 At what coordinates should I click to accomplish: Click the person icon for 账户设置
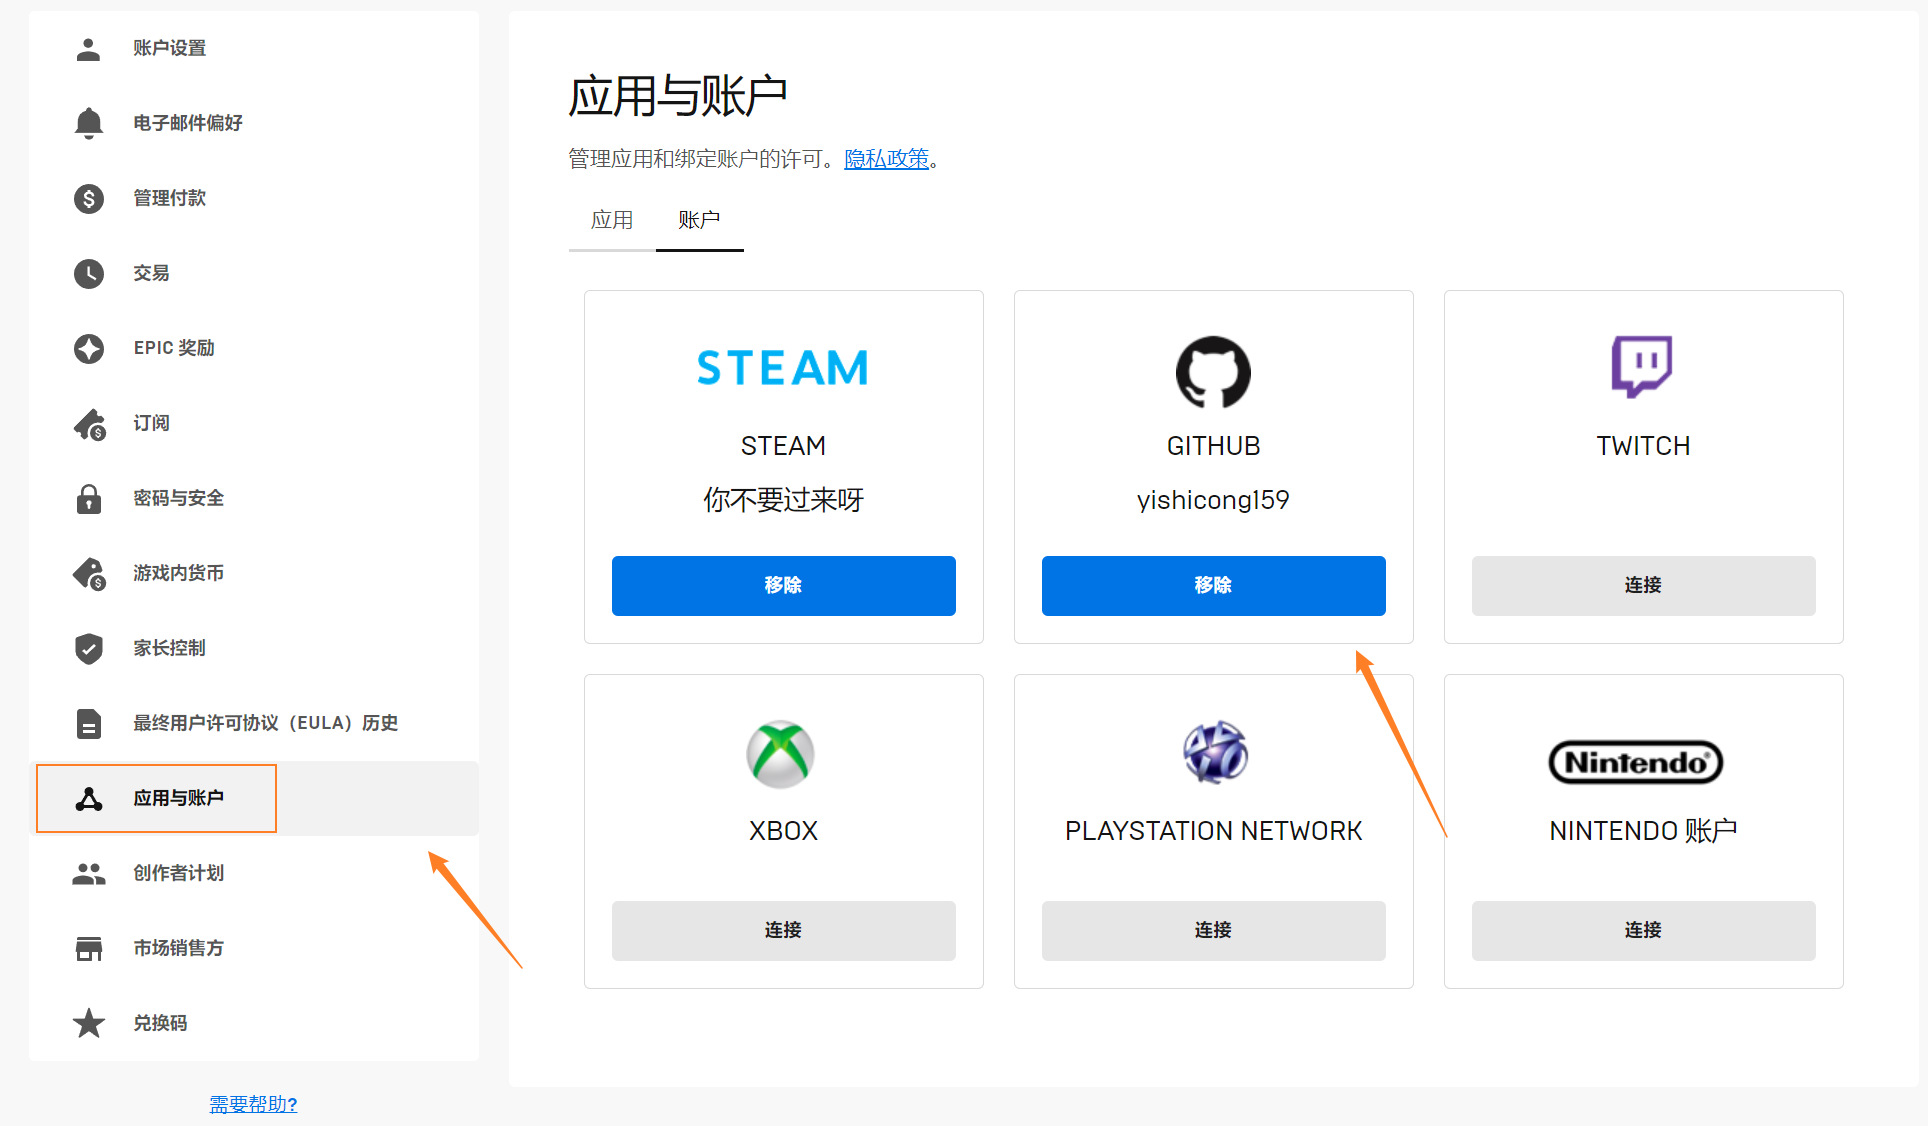point(88,48)
